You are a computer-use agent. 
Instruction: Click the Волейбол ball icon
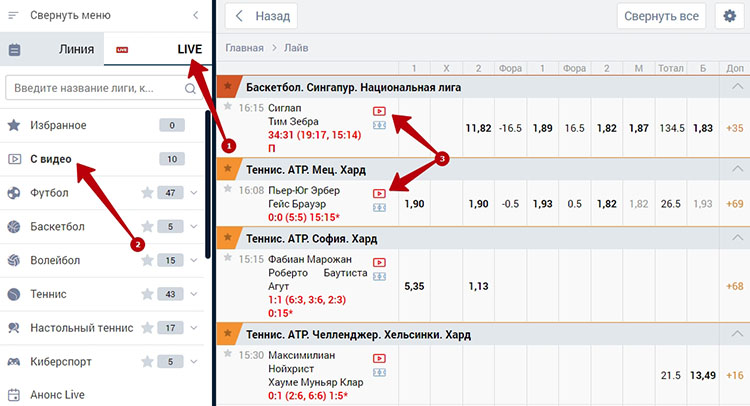coord(14,260)
